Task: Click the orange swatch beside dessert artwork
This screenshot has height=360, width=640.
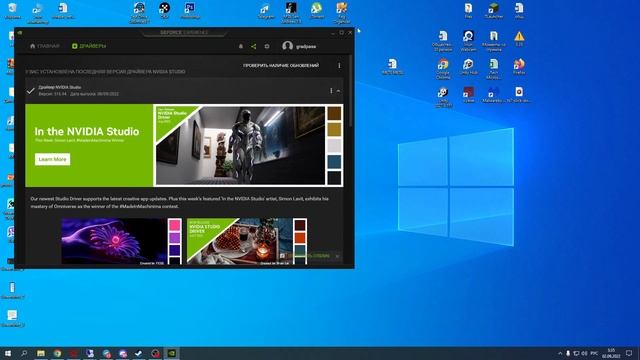Action: pyautogui.click(x=300, y=237)
